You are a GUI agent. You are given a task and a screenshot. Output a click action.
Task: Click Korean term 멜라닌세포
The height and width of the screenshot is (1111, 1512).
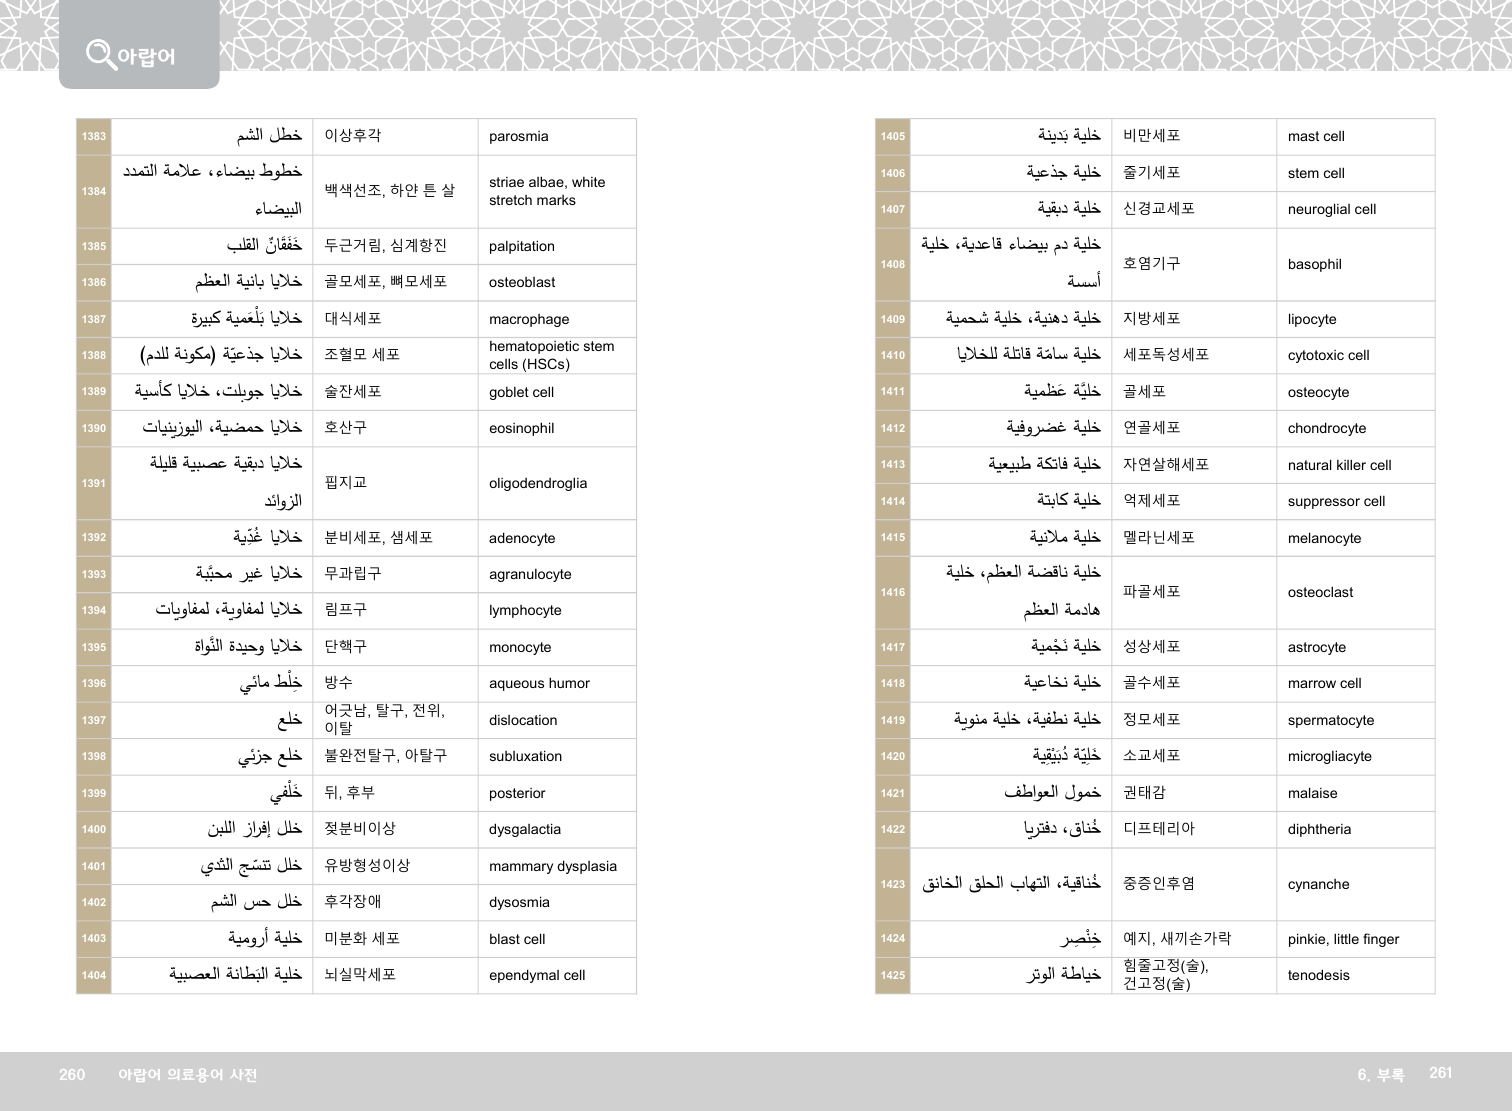point(1158,537)
